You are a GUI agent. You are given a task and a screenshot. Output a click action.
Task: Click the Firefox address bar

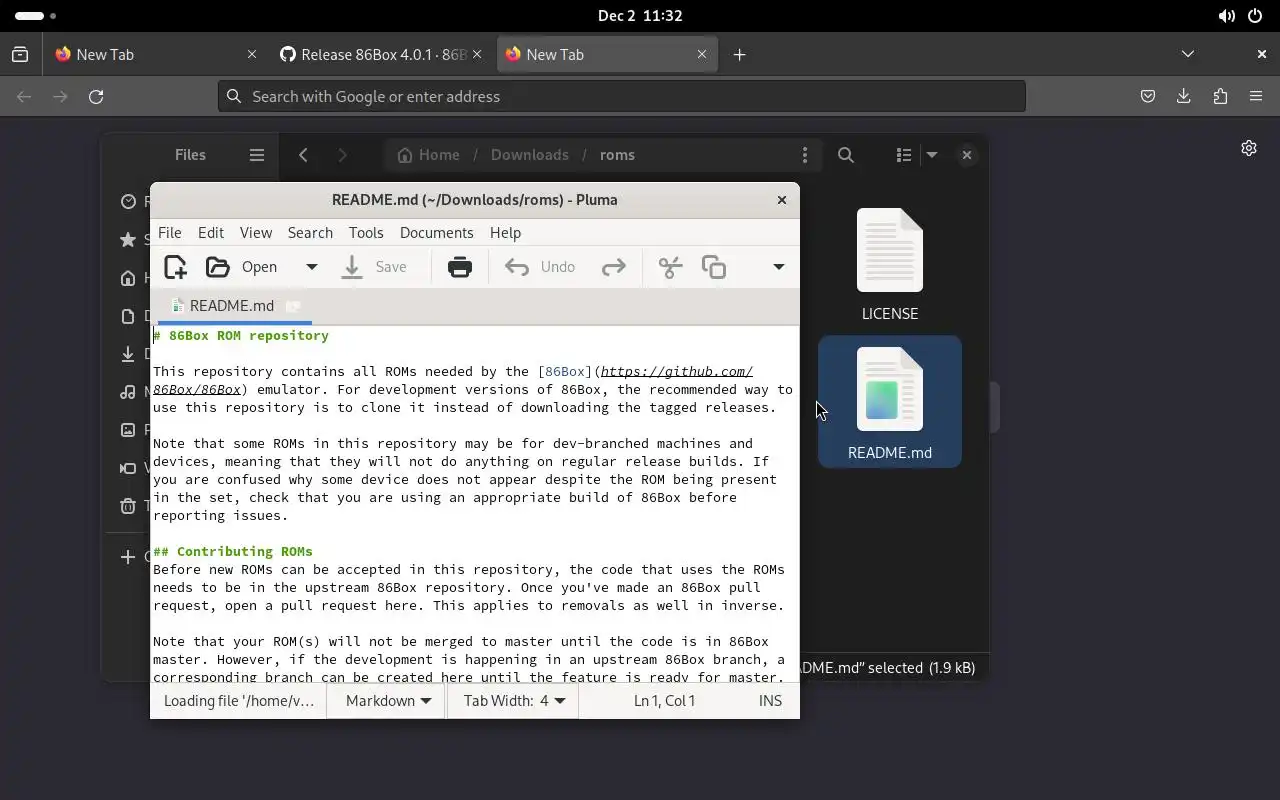[x=622, y=96]
